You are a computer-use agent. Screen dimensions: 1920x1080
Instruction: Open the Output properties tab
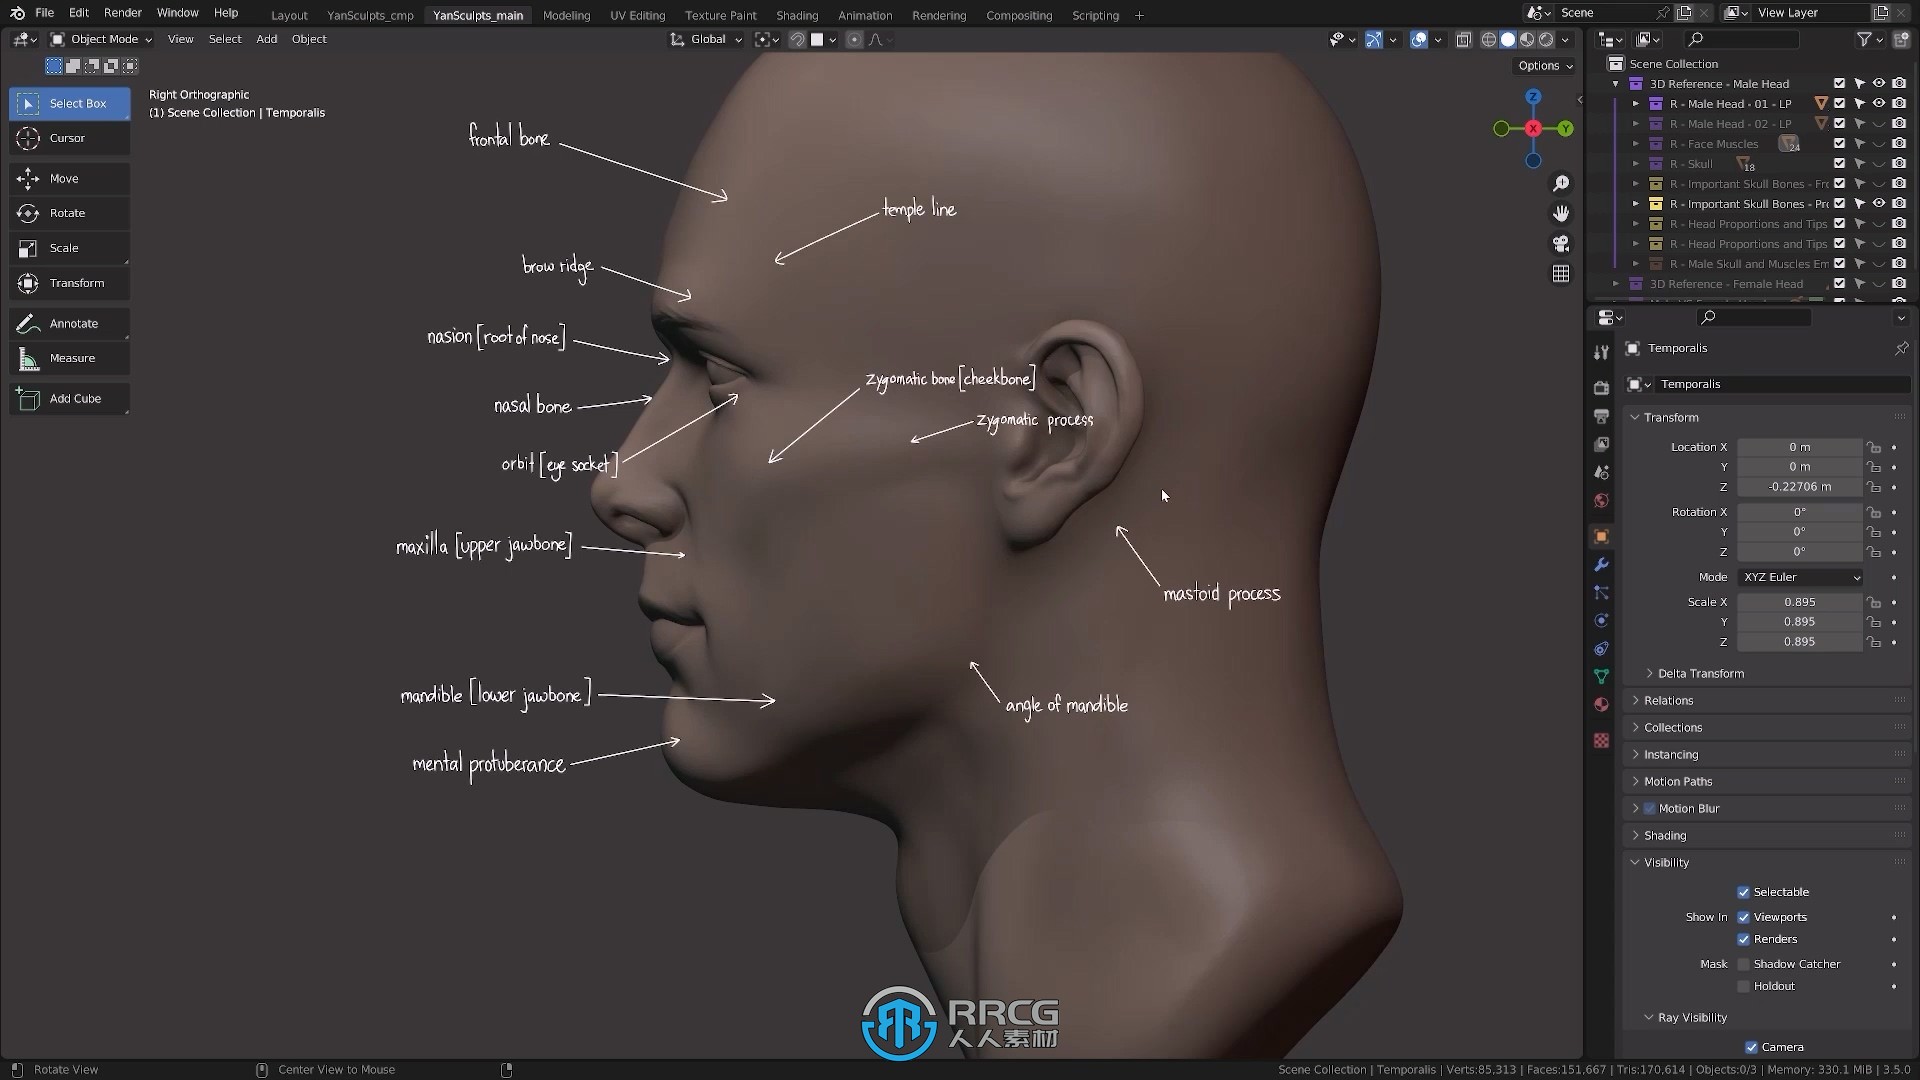point(1601,415)
